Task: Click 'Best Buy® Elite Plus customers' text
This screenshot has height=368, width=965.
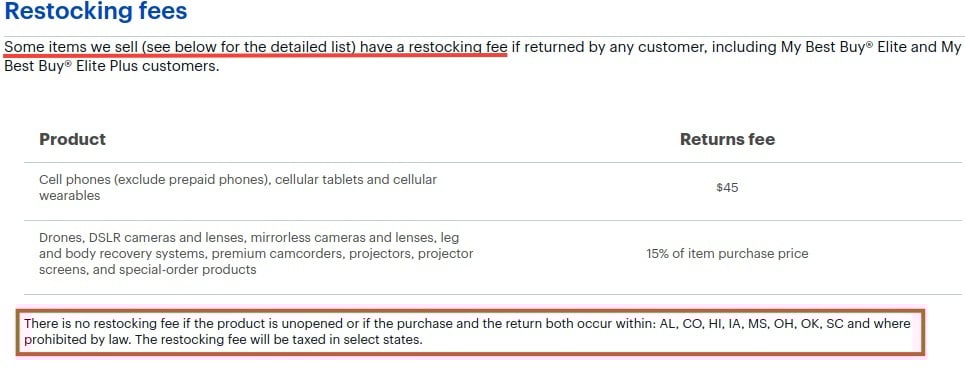Action: coord(111,66)
